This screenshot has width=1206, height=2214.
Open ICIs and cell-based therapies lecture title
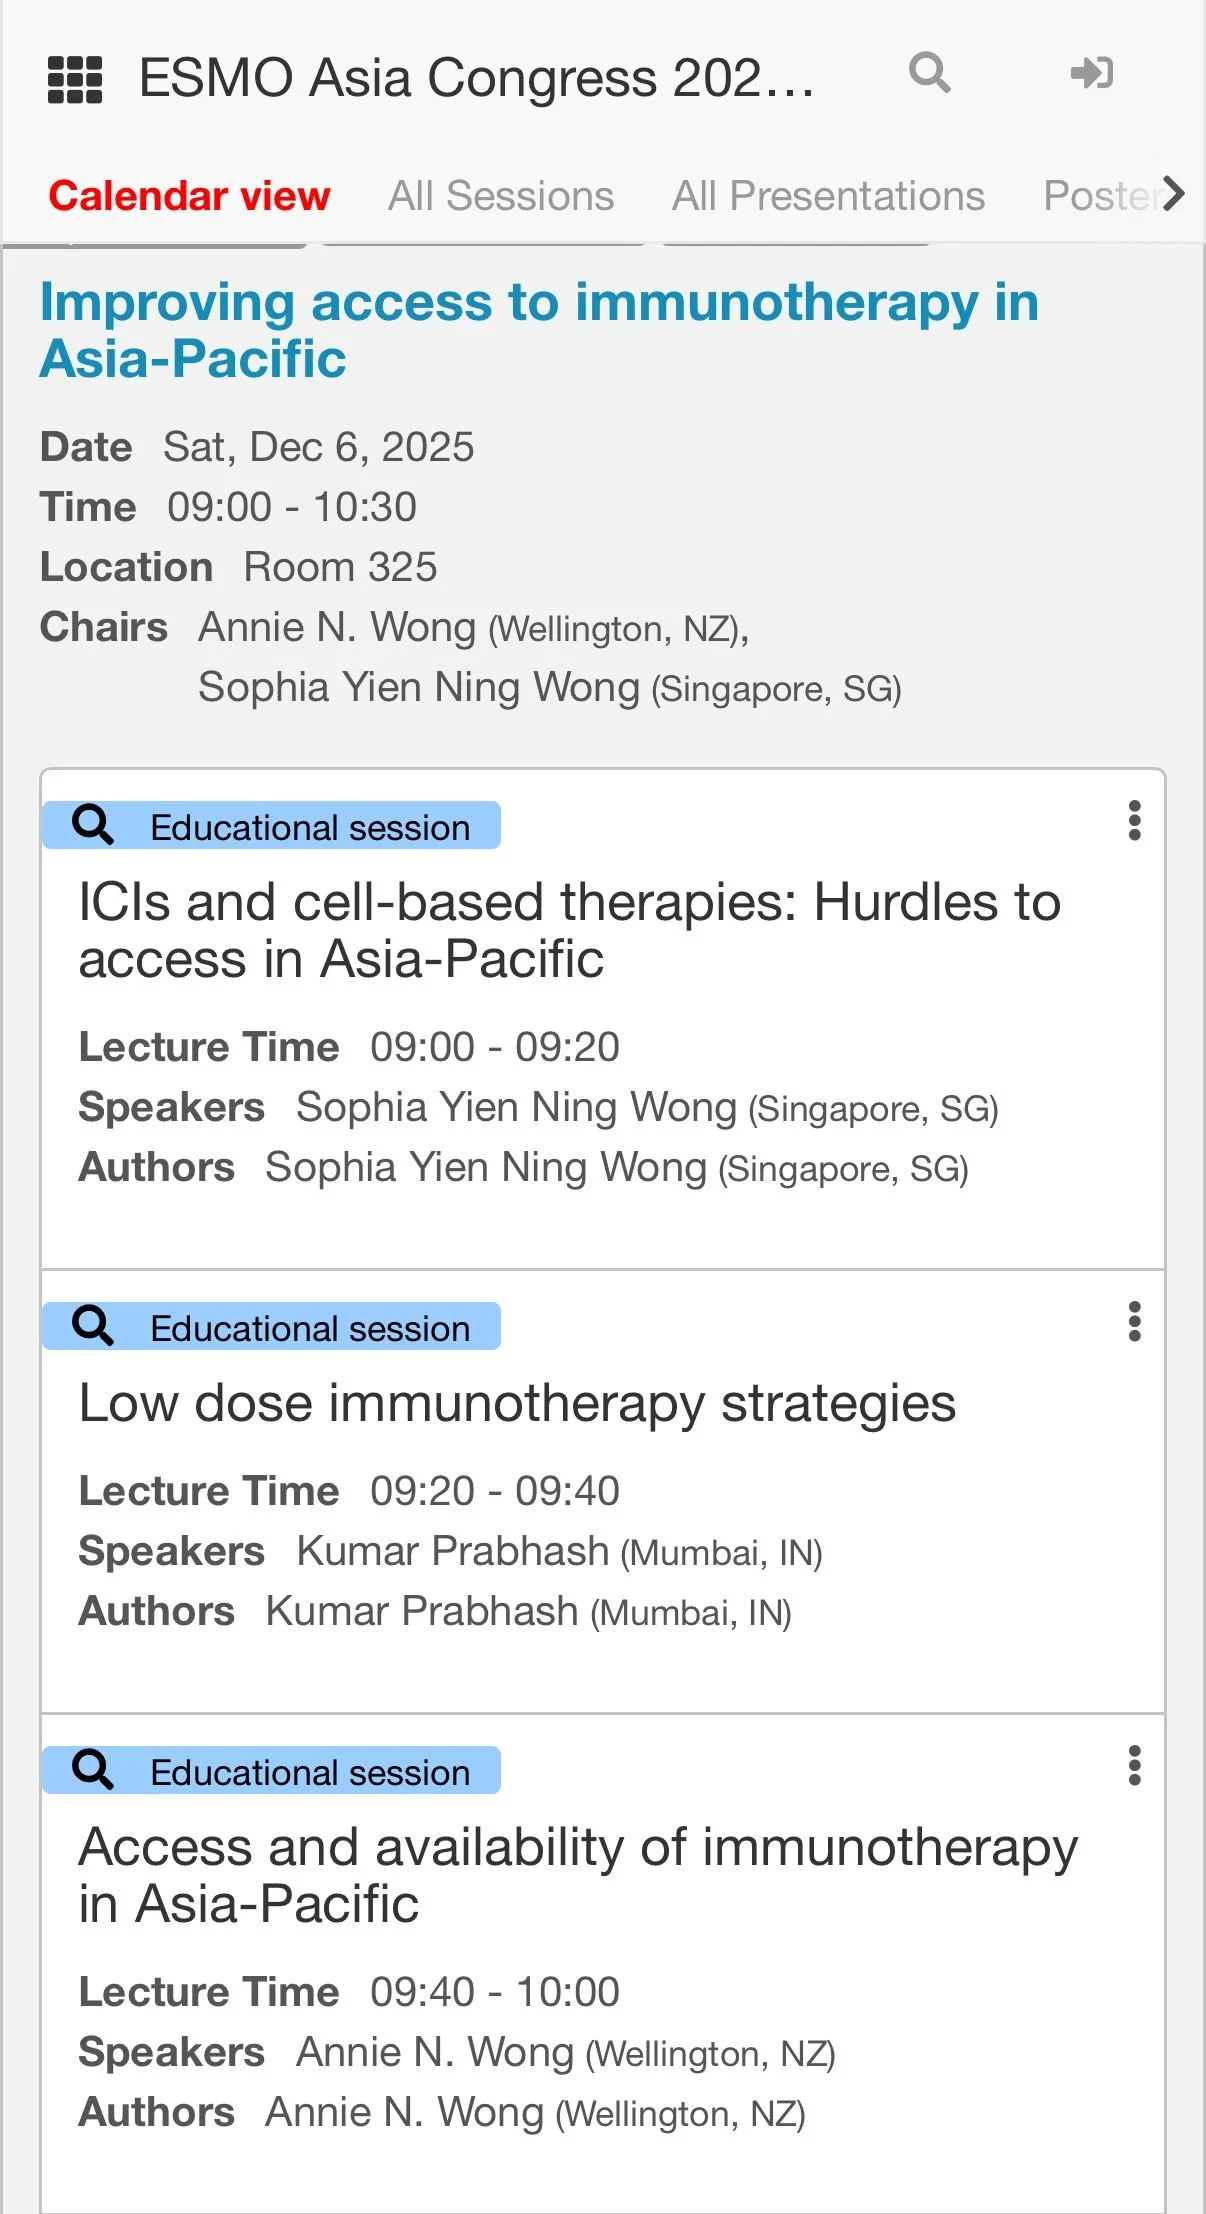coord(569,930)
